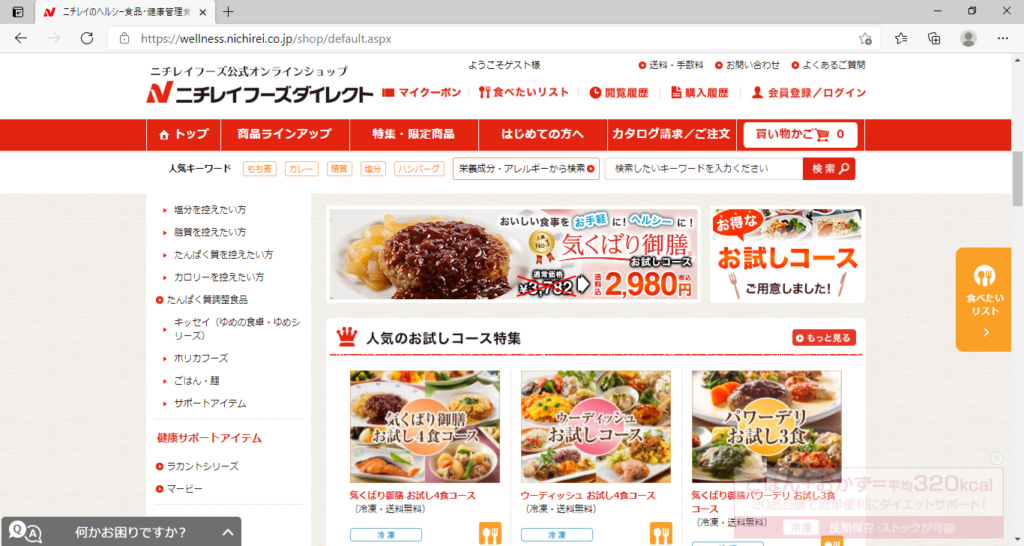Viewport: 1024px width, 546px height.
Task: Open ホリカフーズ sidebar link
Action: [200, 359]
